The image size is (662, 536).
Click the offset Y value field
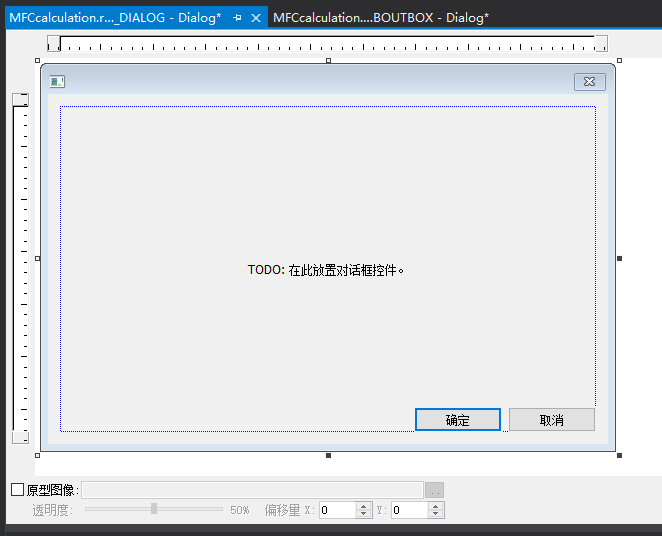point(410,510)
